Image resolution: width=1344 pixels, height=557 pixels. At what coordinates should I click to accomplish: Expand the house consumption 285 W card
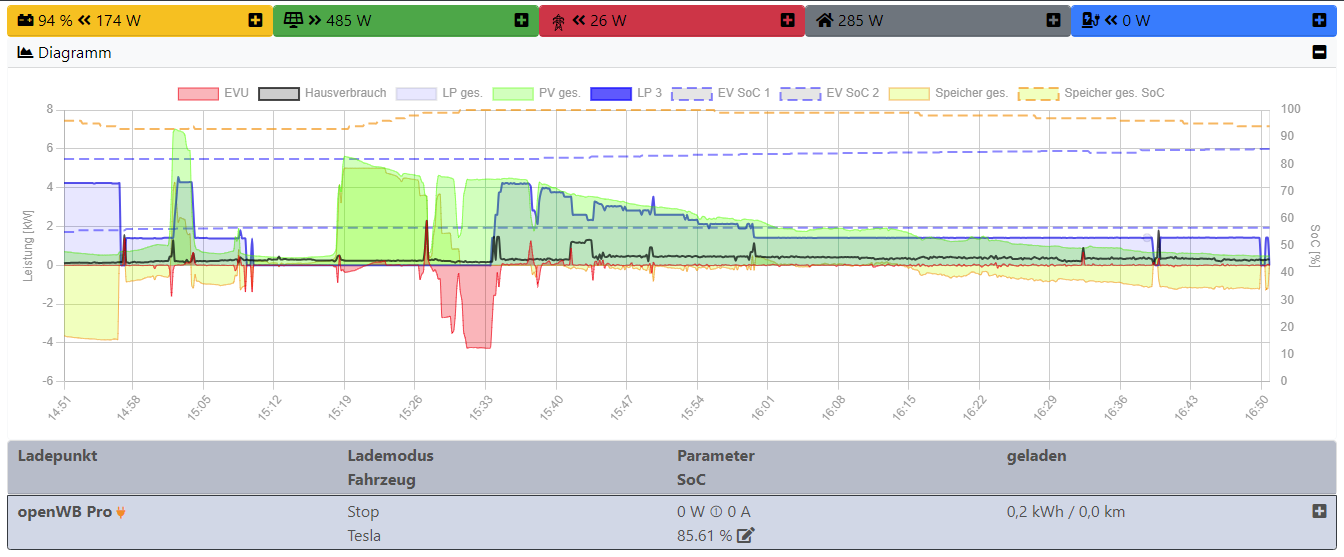[1053, 20]
